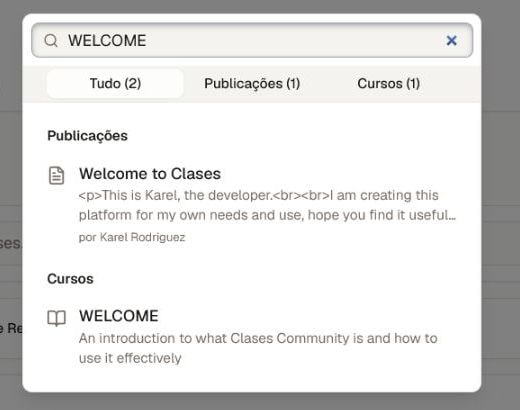This screenshot has width=520, height=410.
Task: Click the magnifying glass search icon
Action: [51, 41]
